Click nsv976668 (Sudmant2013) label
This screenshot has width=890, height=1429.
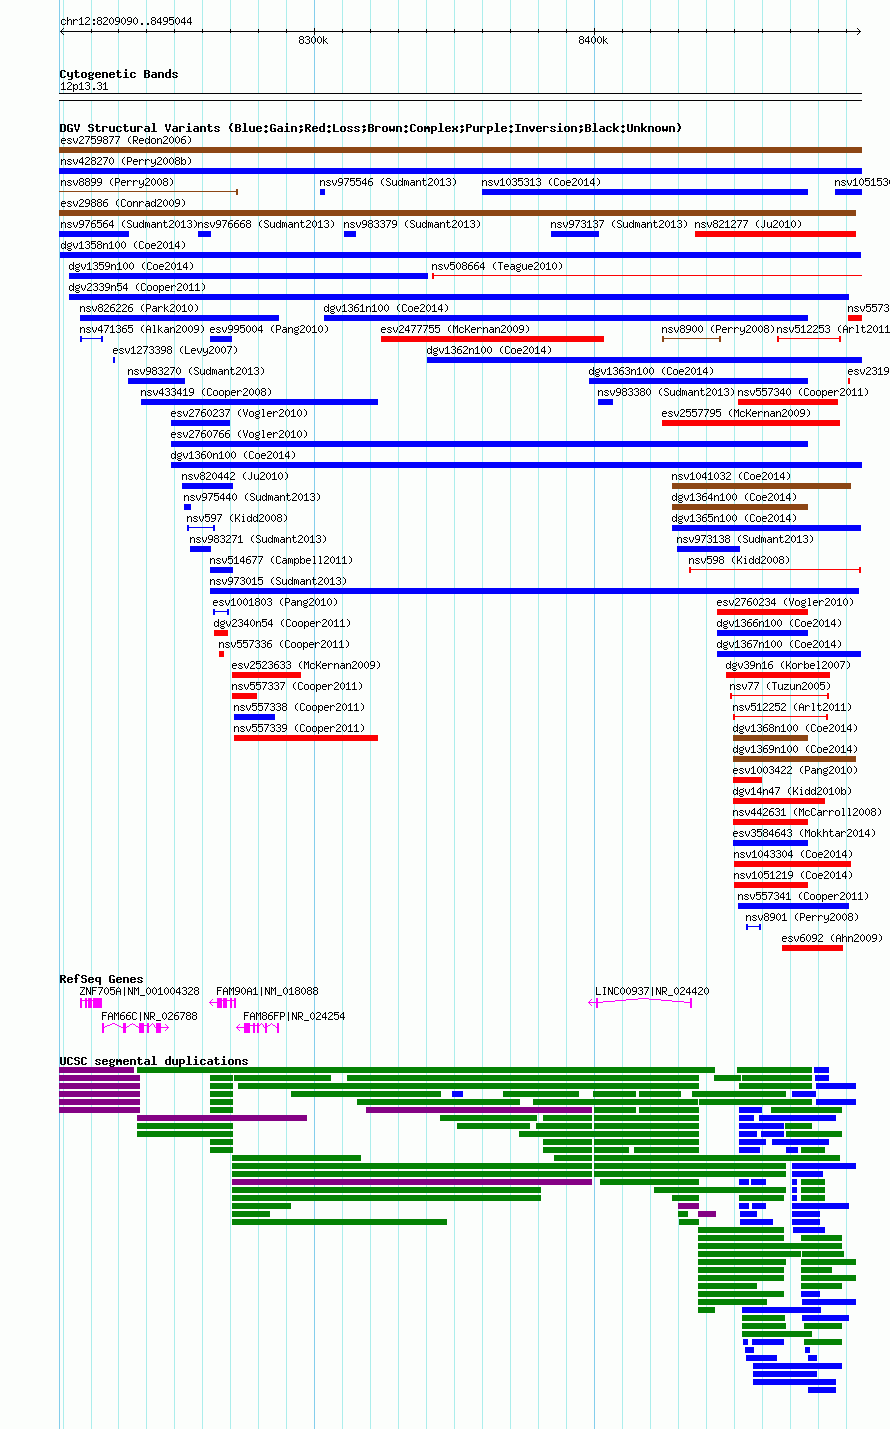[x=267, y=224]
